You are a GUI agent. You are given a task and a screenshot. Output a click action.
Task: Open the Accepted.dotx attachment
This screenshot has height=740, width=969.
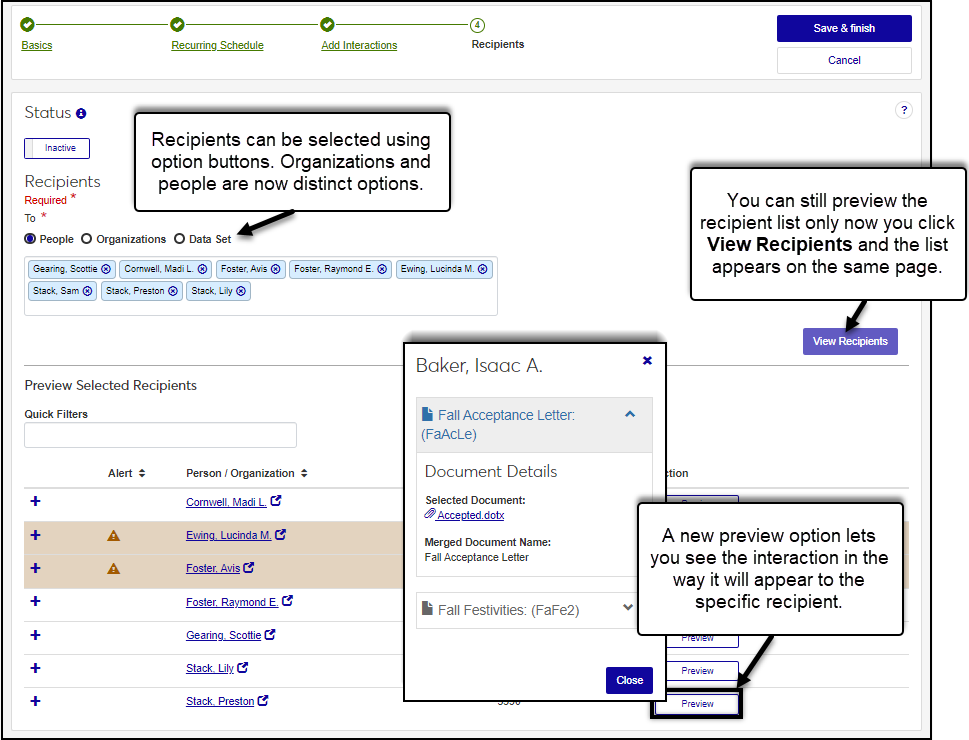pos(465,515)
